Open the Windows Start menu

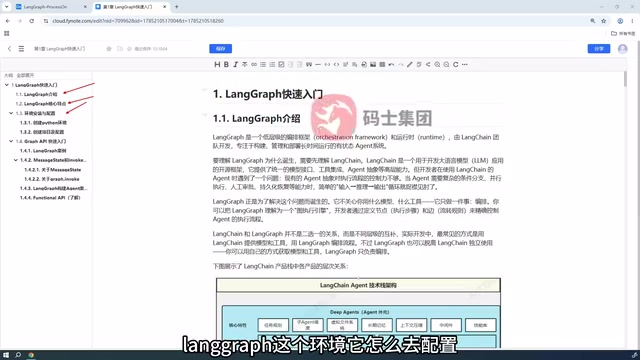click(6, 355)
